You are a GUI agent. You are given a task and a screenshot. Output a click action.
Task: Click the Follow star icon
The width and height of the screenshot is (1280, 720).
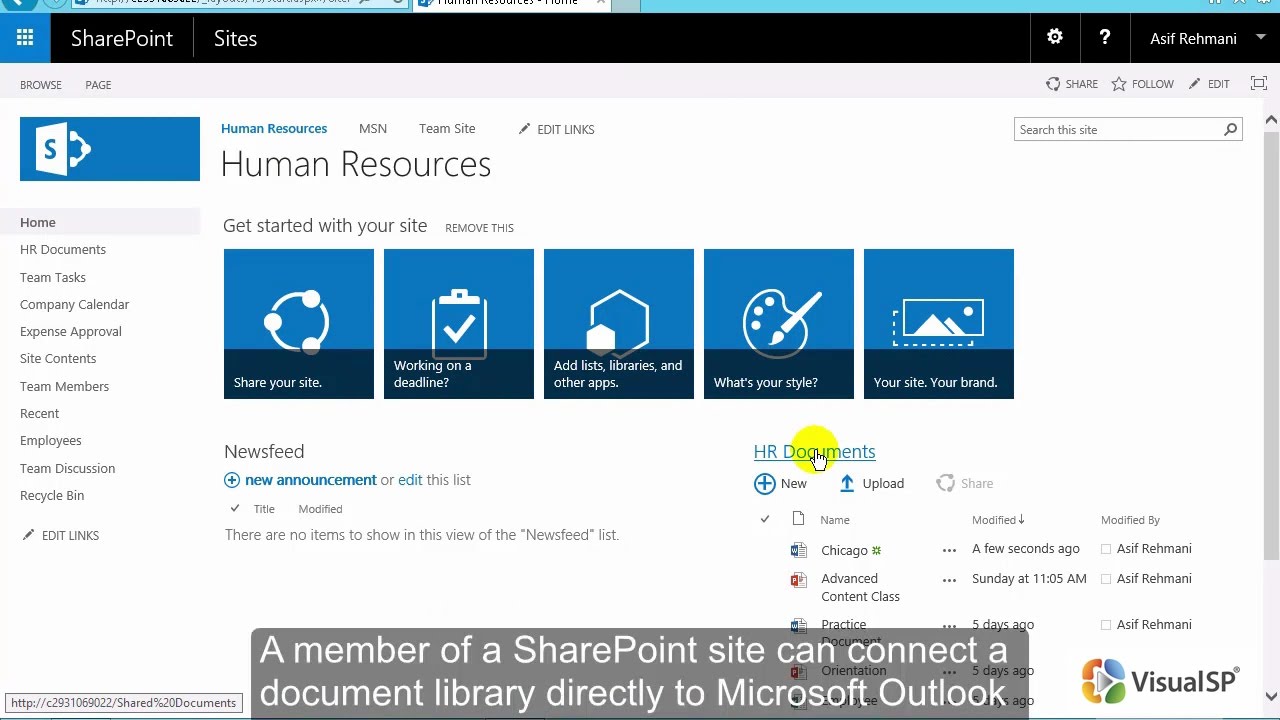(x=1119, y=84)
